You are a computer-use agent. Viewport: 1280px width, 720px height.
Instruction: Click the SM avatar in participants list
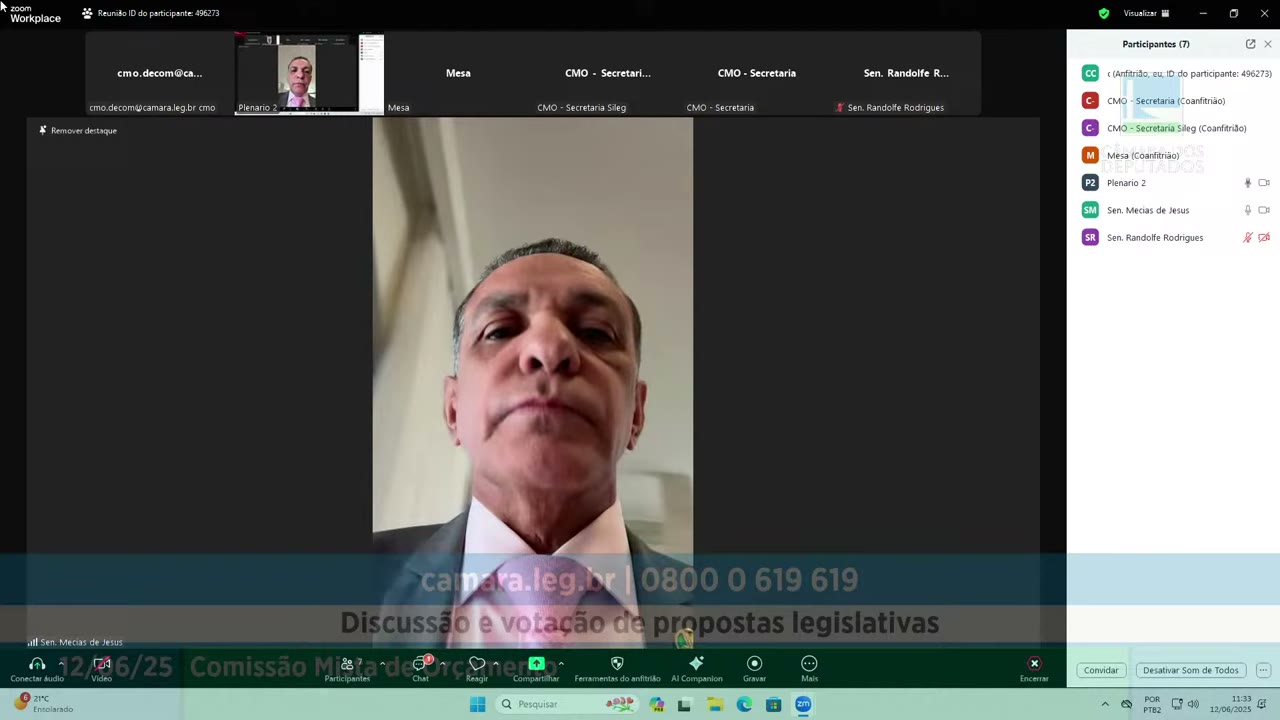pos(1090,210)
